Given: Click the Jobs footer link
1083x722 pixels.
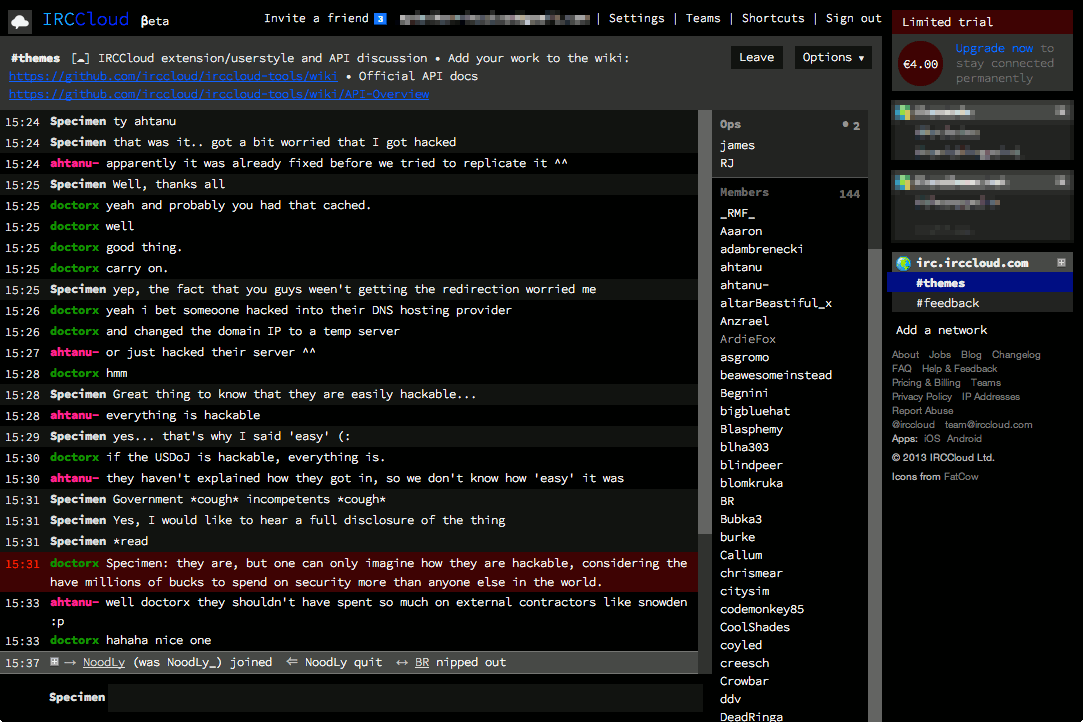Looking at the screenshot, I should (x=939, y=354).
